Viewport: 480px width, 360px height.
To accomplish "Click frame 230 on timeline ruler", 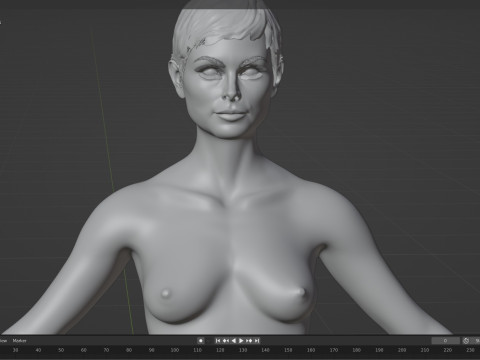I will pos(470,350).
